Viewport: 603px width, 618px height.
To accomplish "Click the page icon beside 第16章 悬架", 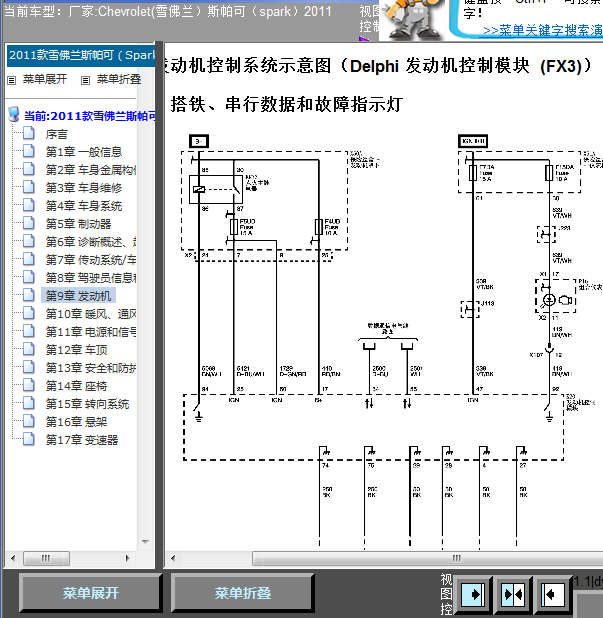I will 29,421.
